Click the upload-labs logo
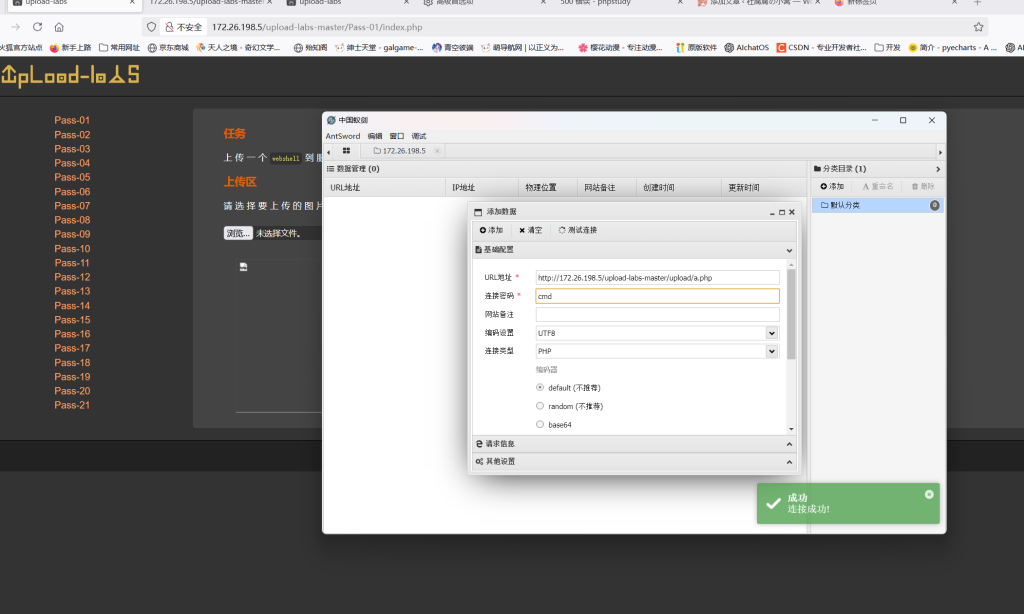 70,76
